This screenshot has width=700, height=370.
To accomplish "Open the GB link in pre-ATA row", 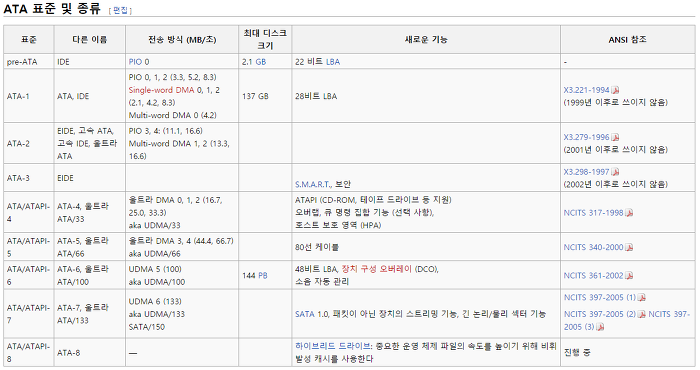I will (260, 62).
